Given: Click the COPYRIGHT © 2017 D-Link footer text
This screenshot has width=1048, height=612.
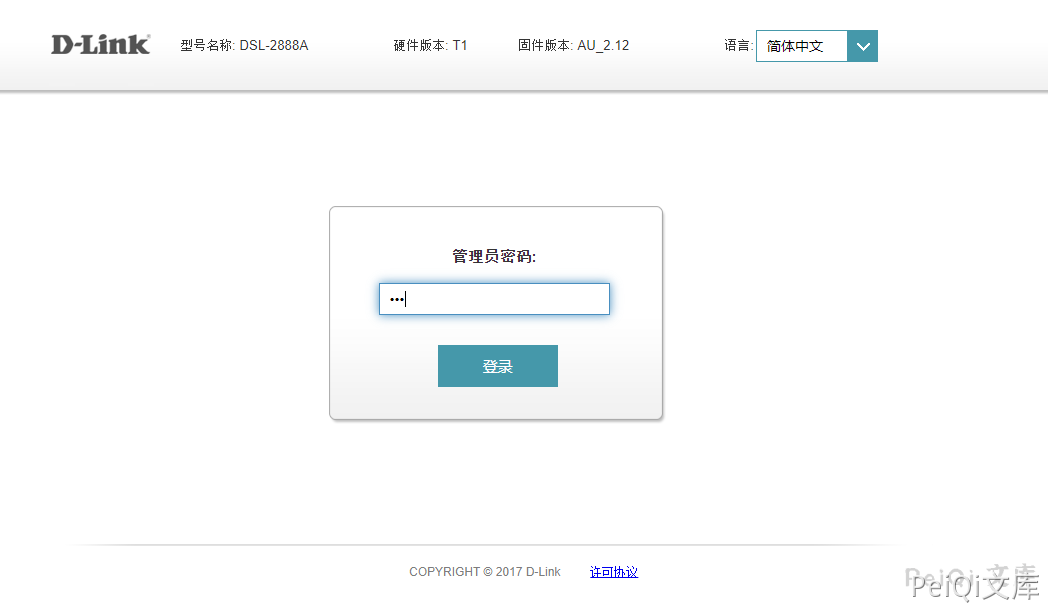Looking at the screenshot, I should tap(484, 572).
